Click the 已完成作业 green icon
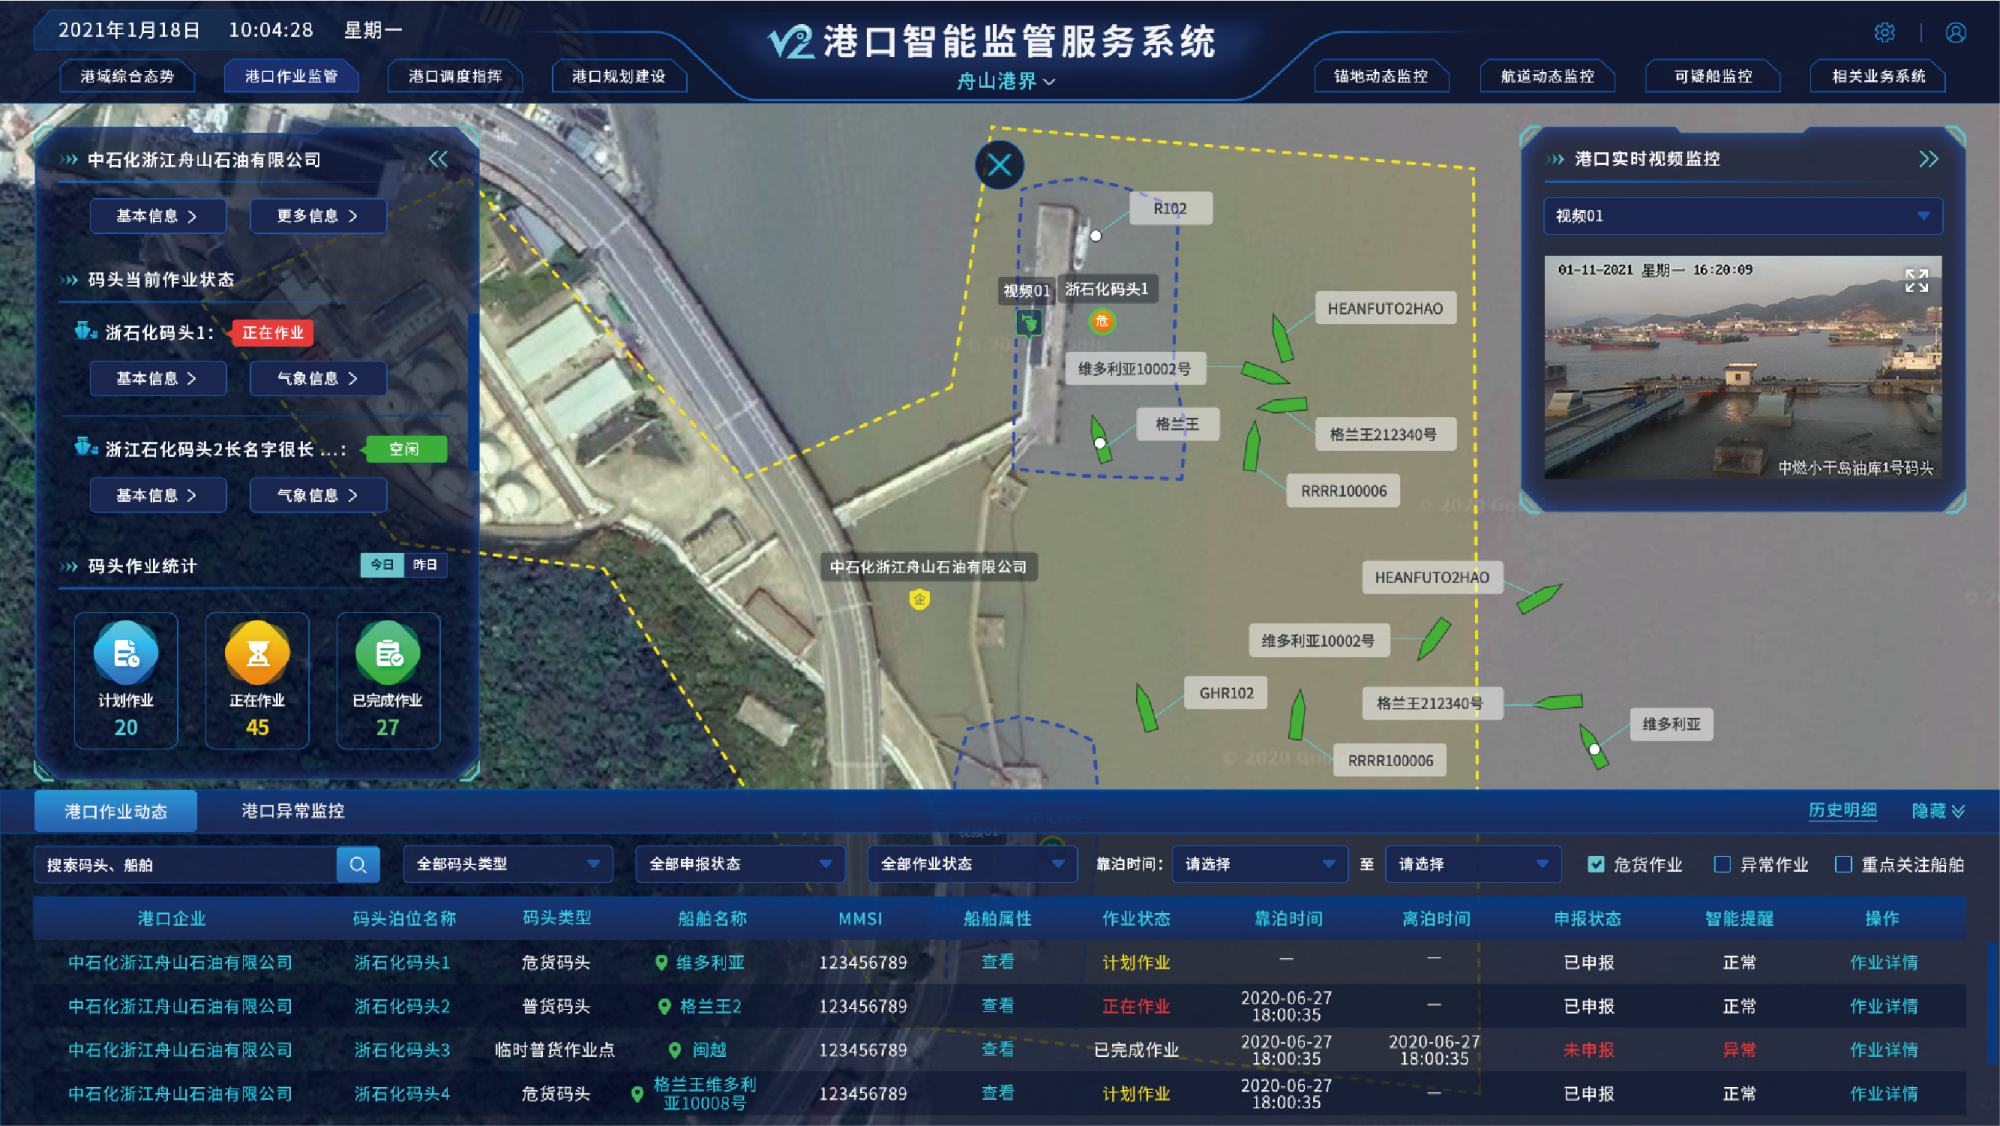Screen dimensions: 2000x1126 [388, 654]
